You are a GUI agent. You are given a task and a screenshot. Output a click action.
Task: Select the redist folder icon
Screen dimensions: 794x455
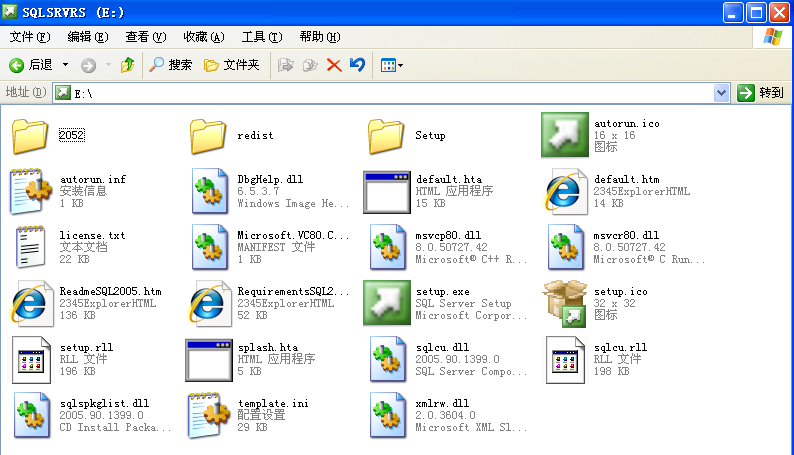208,136
